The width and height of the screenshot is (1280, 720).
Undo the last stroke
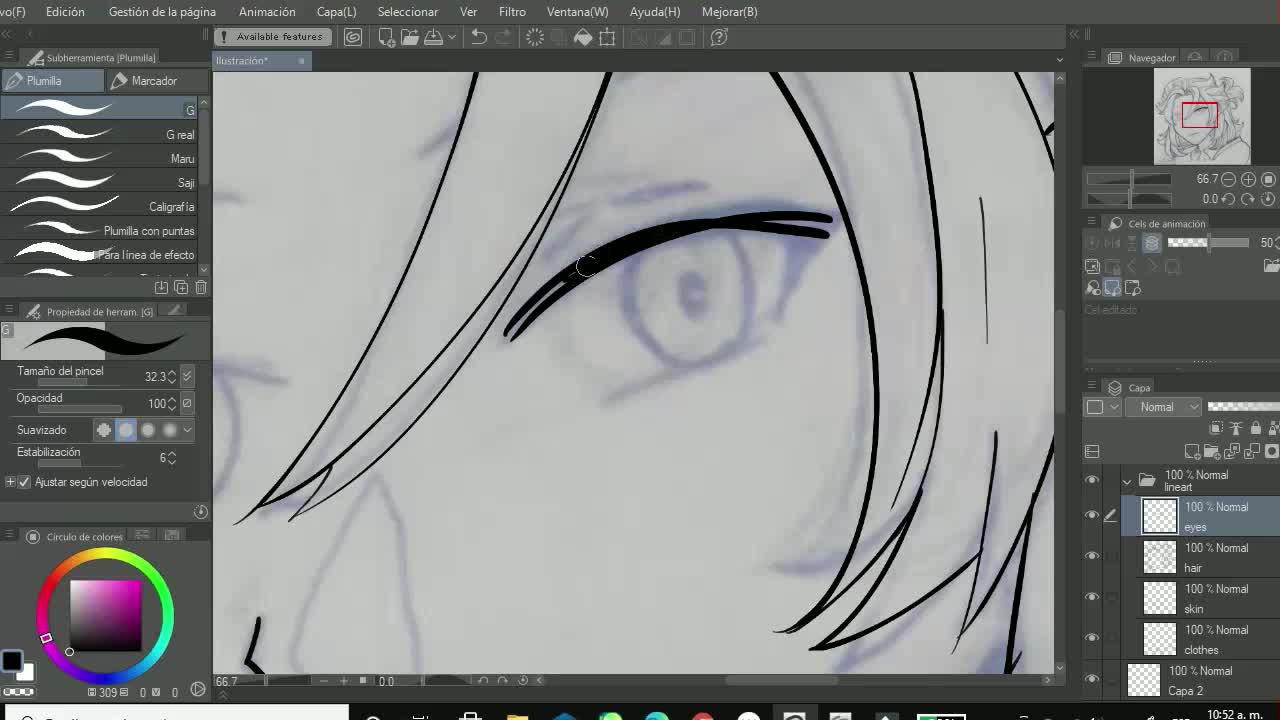click(479, 37)
